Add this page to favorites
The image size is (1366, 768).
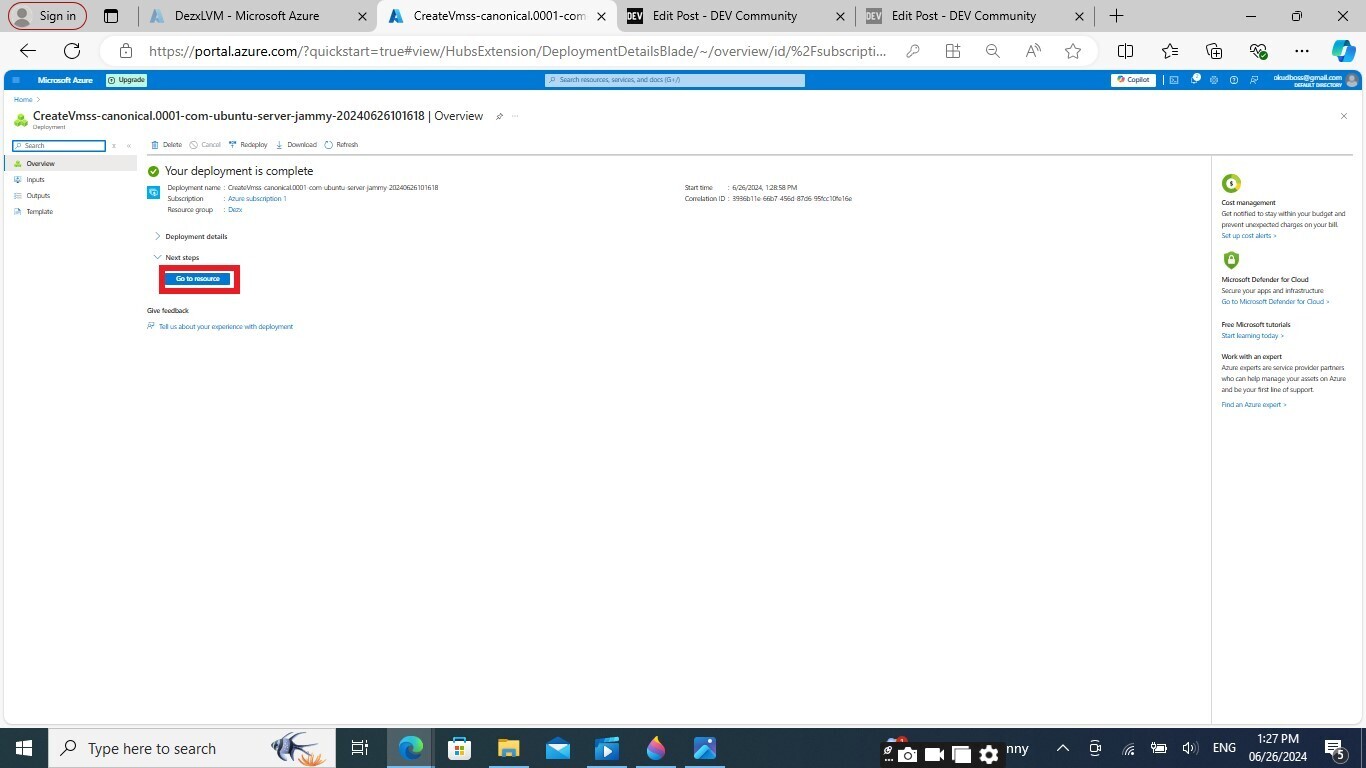pyautogui.click(x=1073, y=51)
